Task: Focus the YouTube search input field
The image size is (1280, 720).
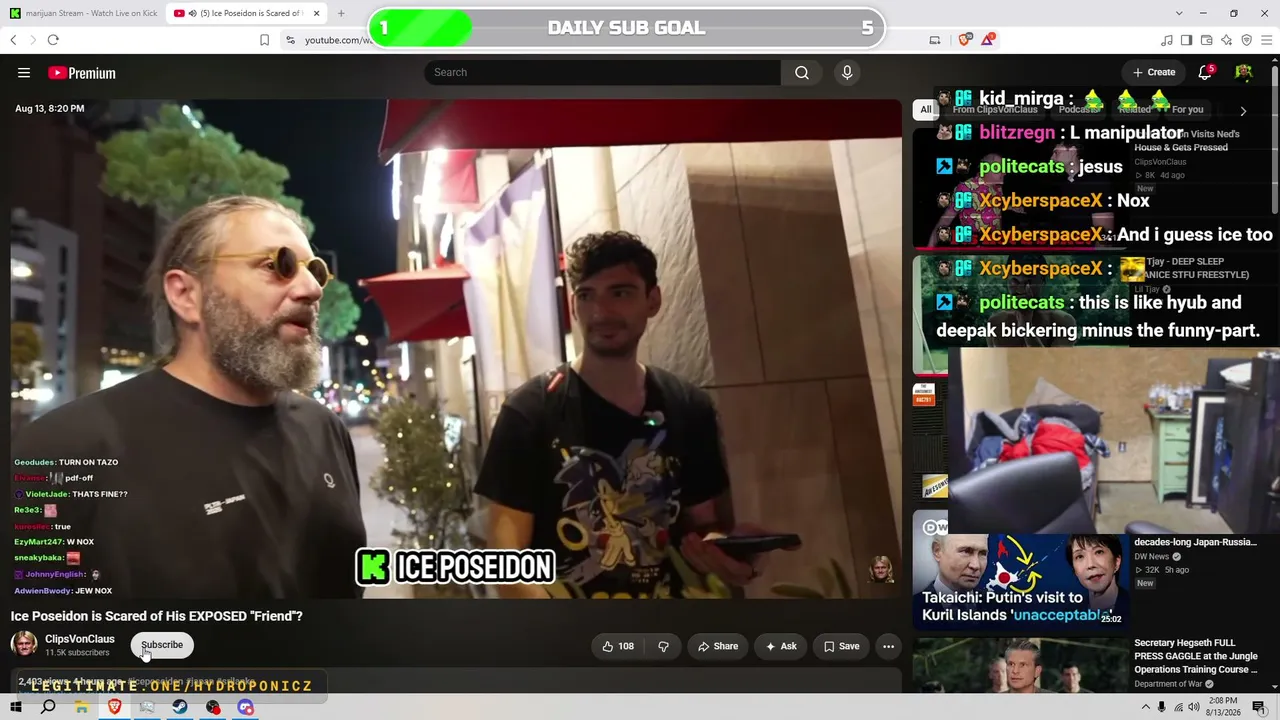Action: (x=602, y=72)
